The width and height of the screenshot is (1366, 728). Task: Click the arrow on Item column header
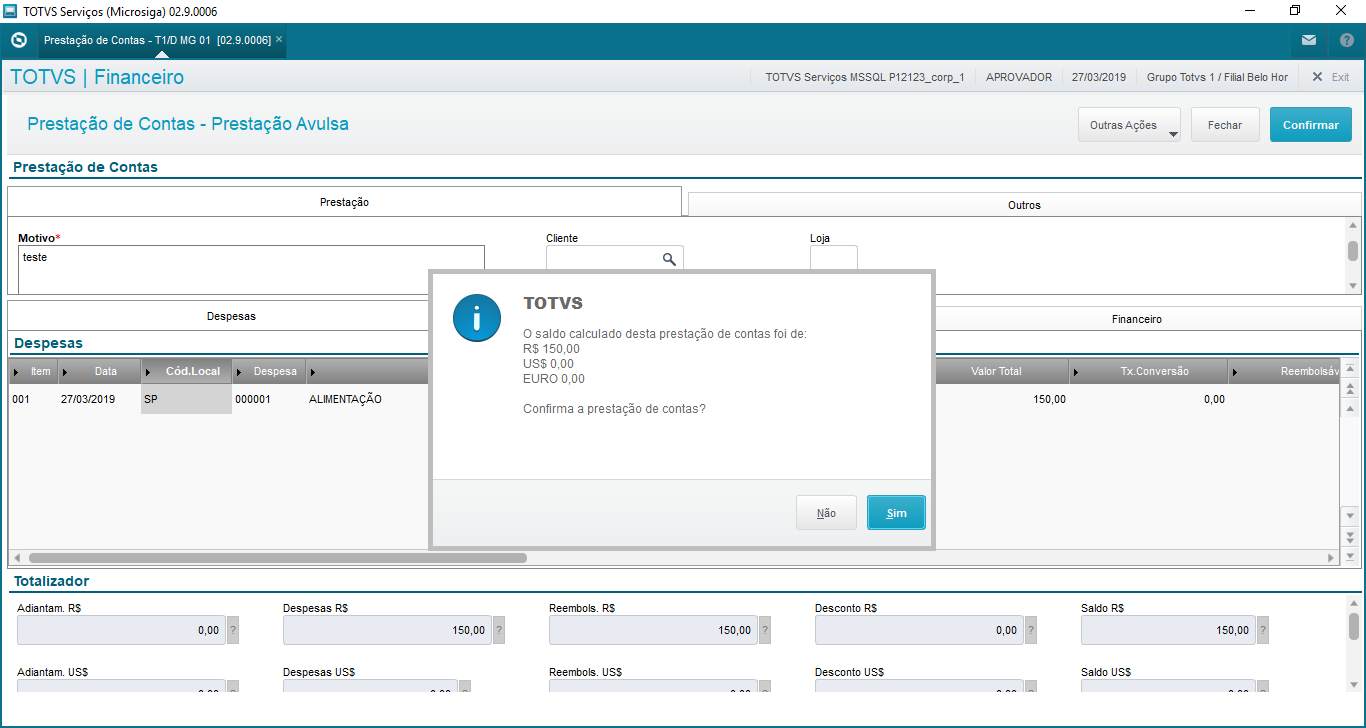[16, 372]
